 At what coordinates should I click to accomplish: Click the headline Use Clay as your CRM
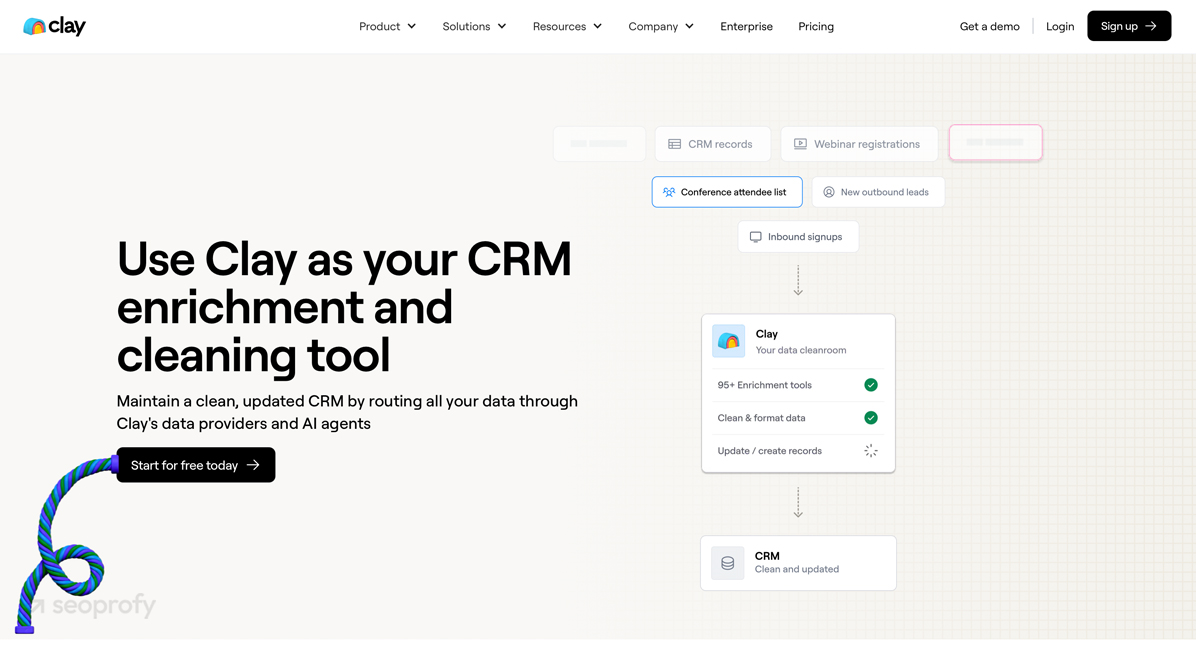344,306
